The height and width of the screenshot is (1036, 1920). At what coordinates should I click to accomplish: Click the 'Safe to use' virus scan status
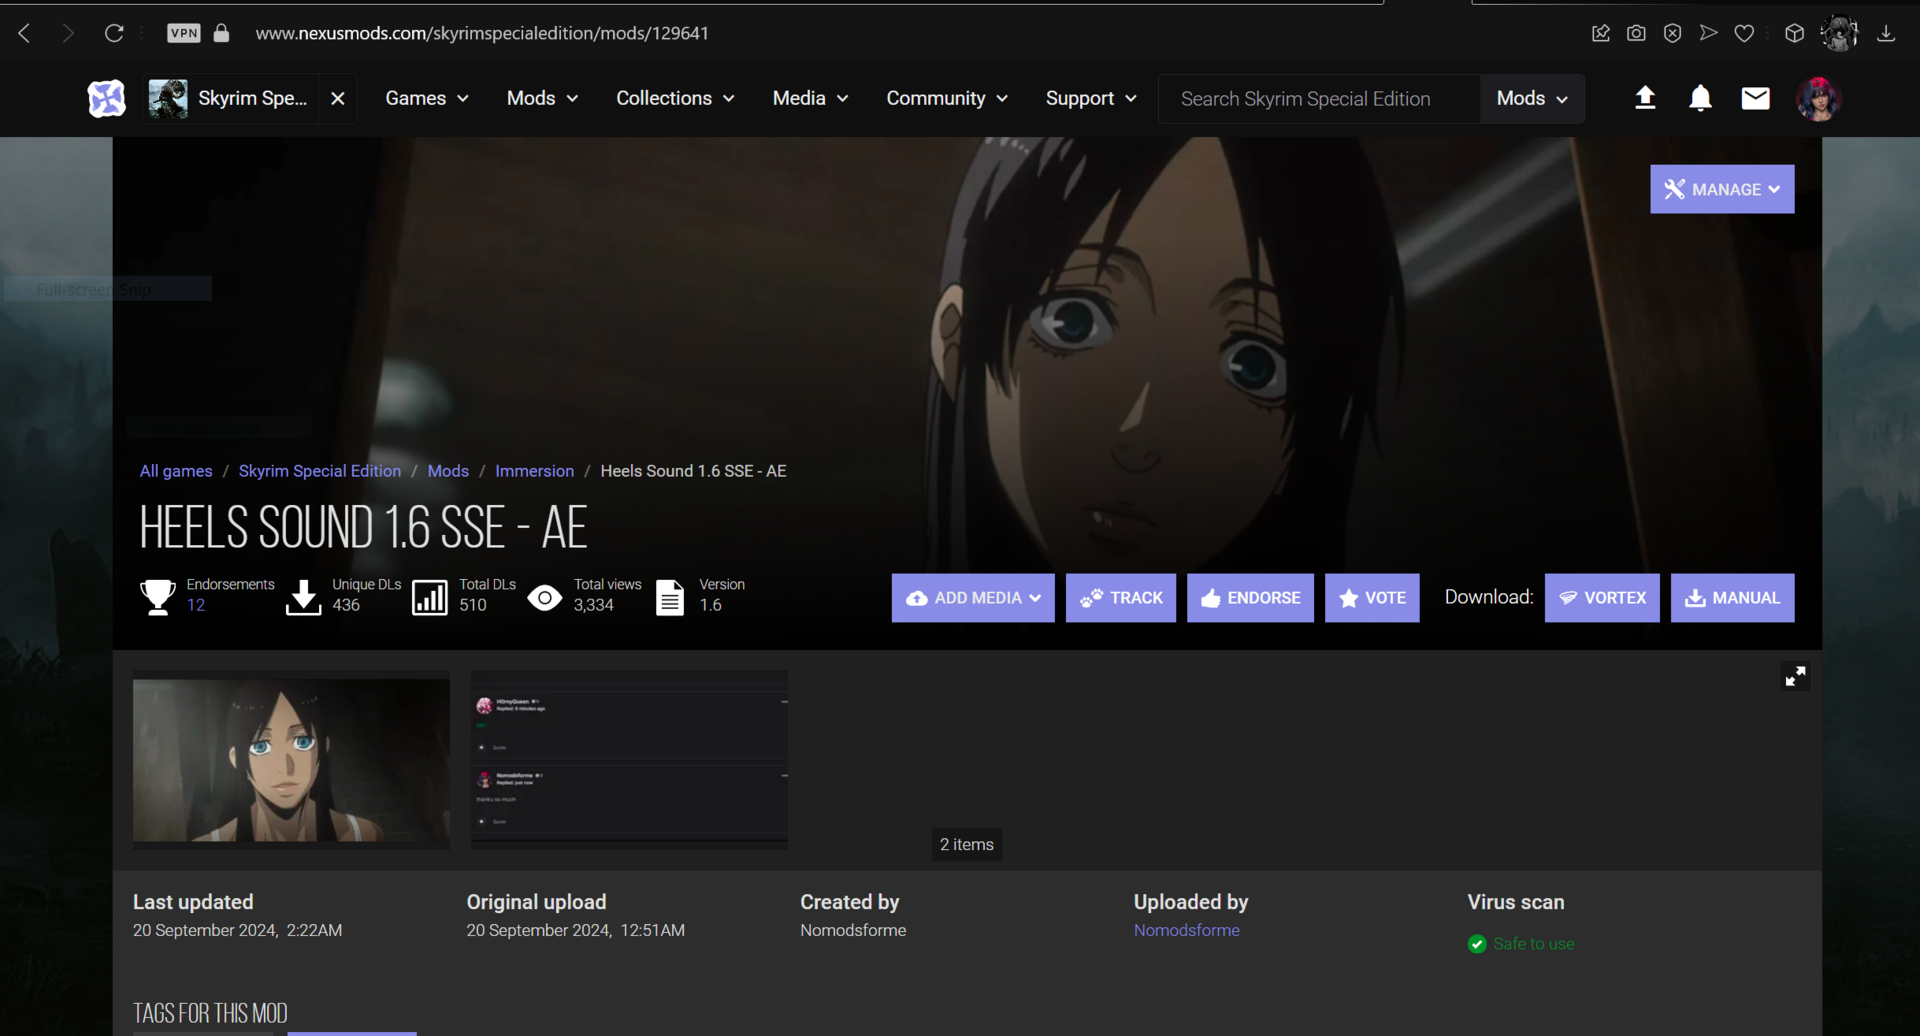pyautogui.click(x=1521, y=944)
